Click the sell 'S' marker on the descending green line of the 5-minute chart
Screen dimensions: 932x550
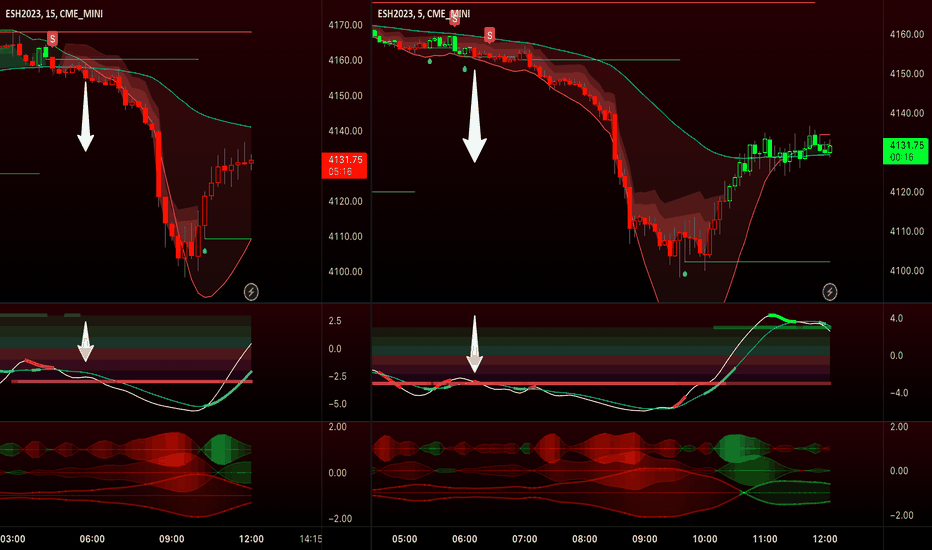[489, 35]
